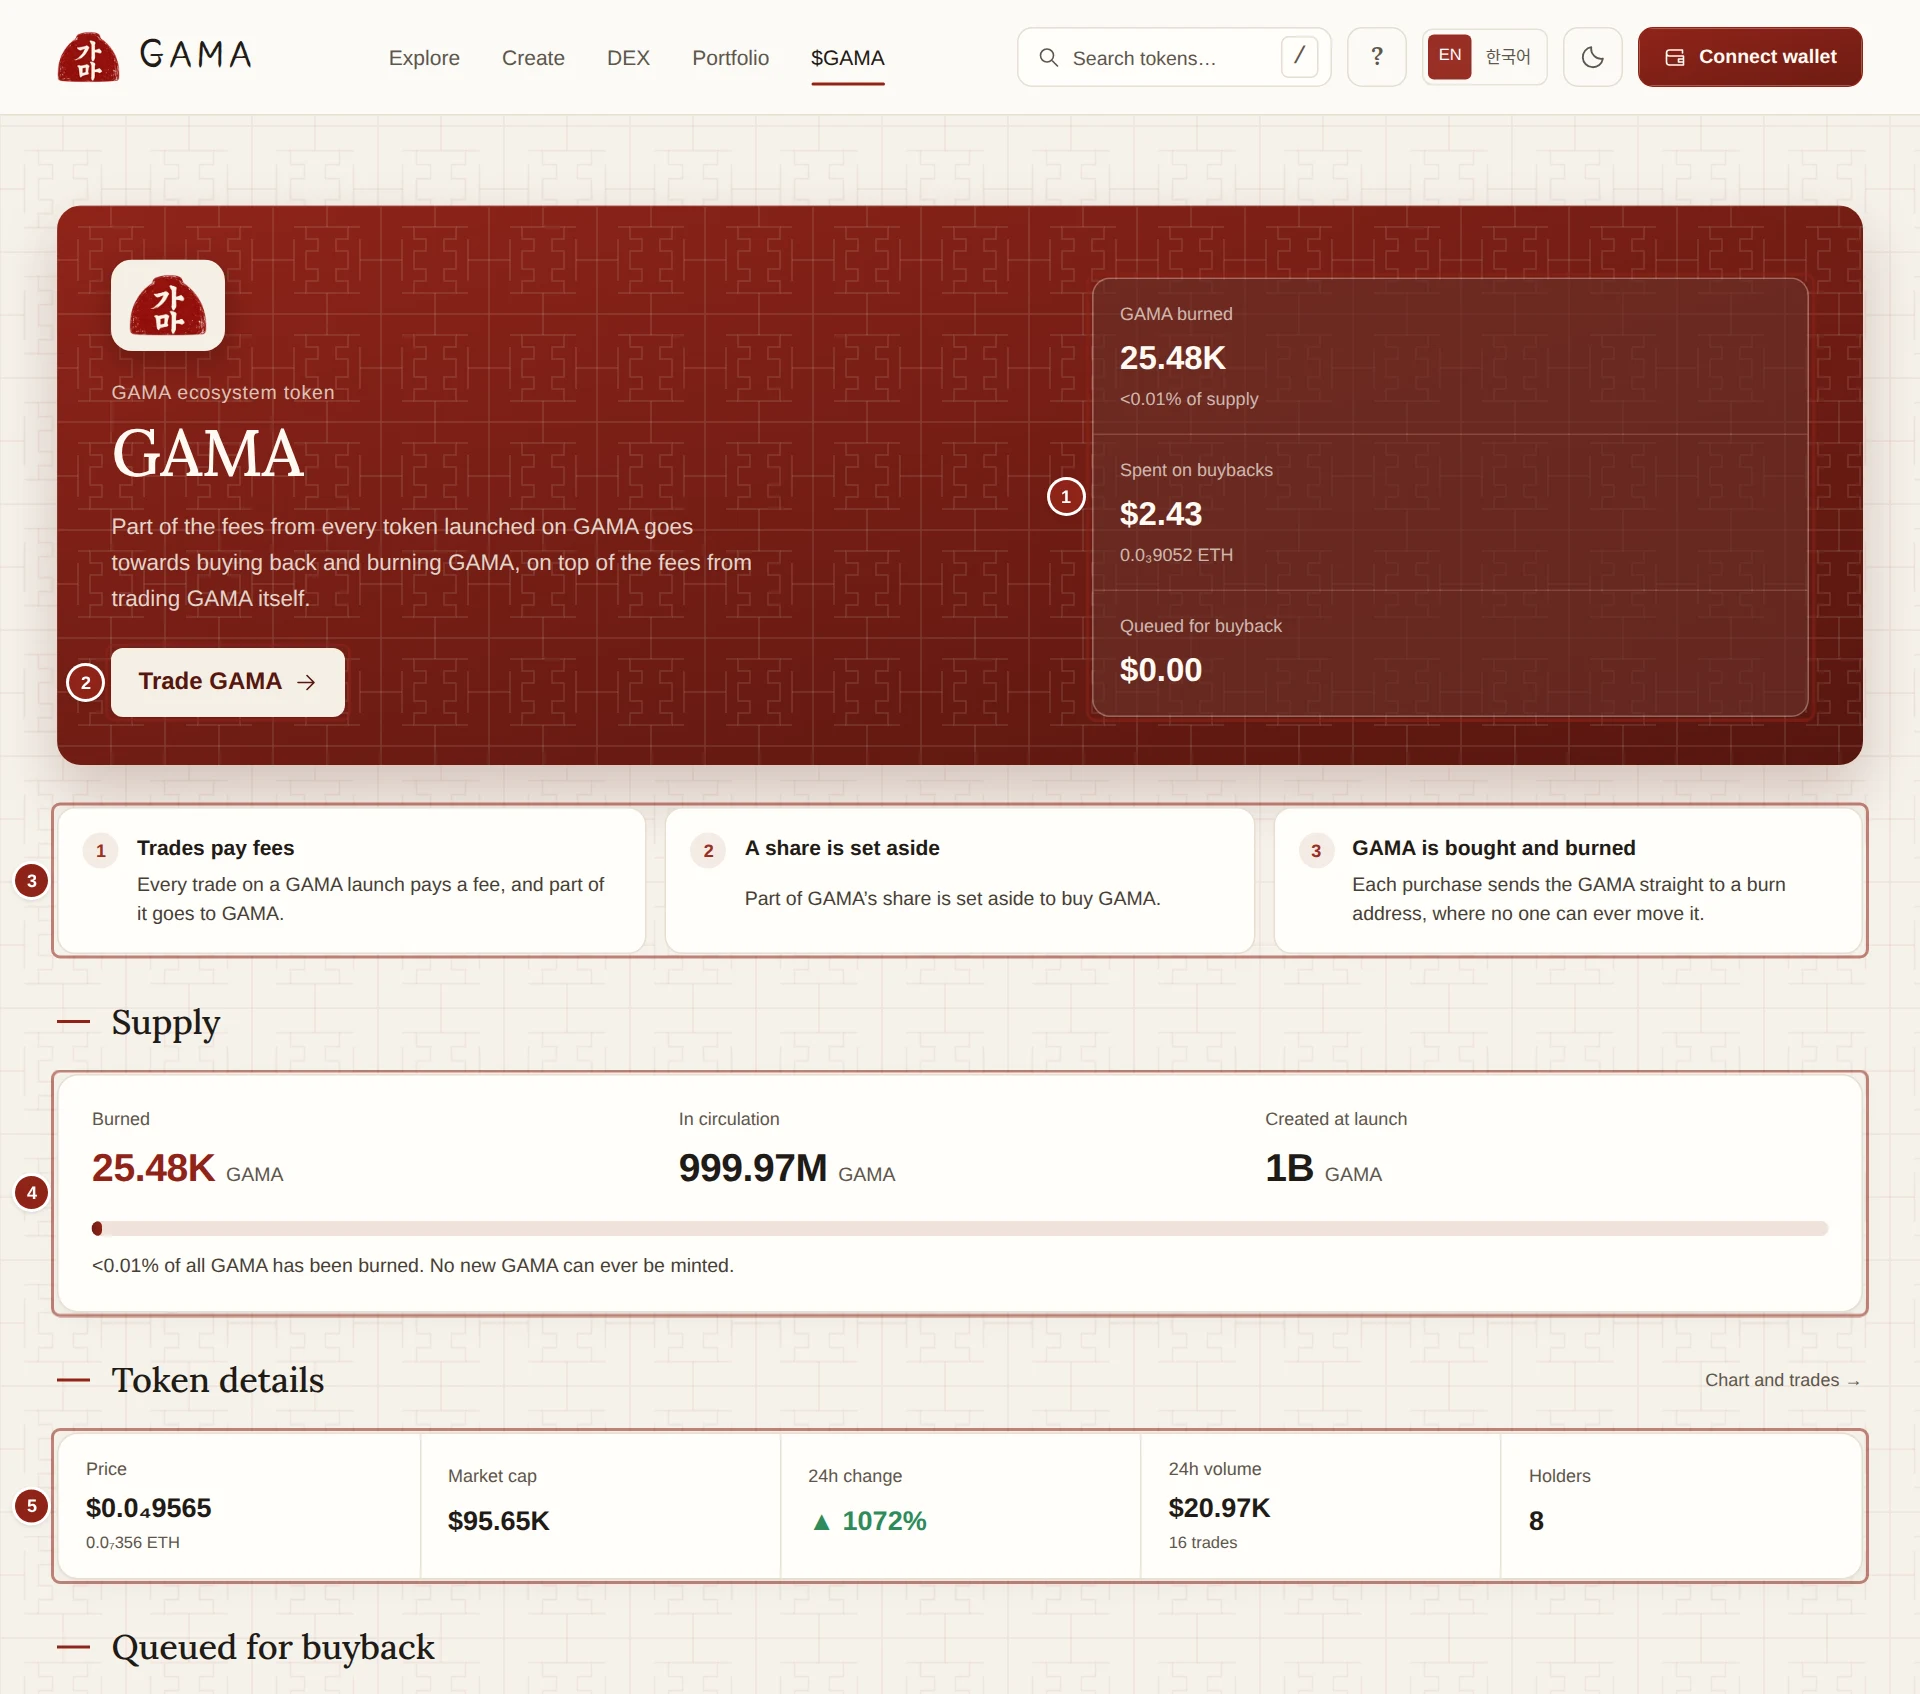Click the Trades pay fees step card
1920x1694 pixels.
tap(352, 881)
